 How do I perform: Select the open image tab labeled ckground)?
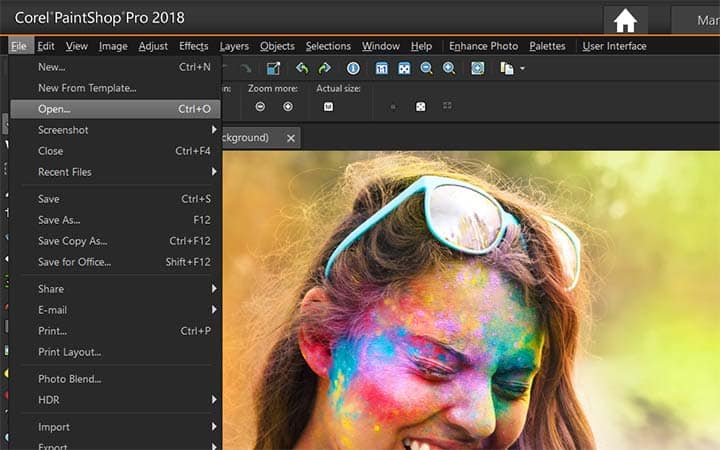[261, 138]
